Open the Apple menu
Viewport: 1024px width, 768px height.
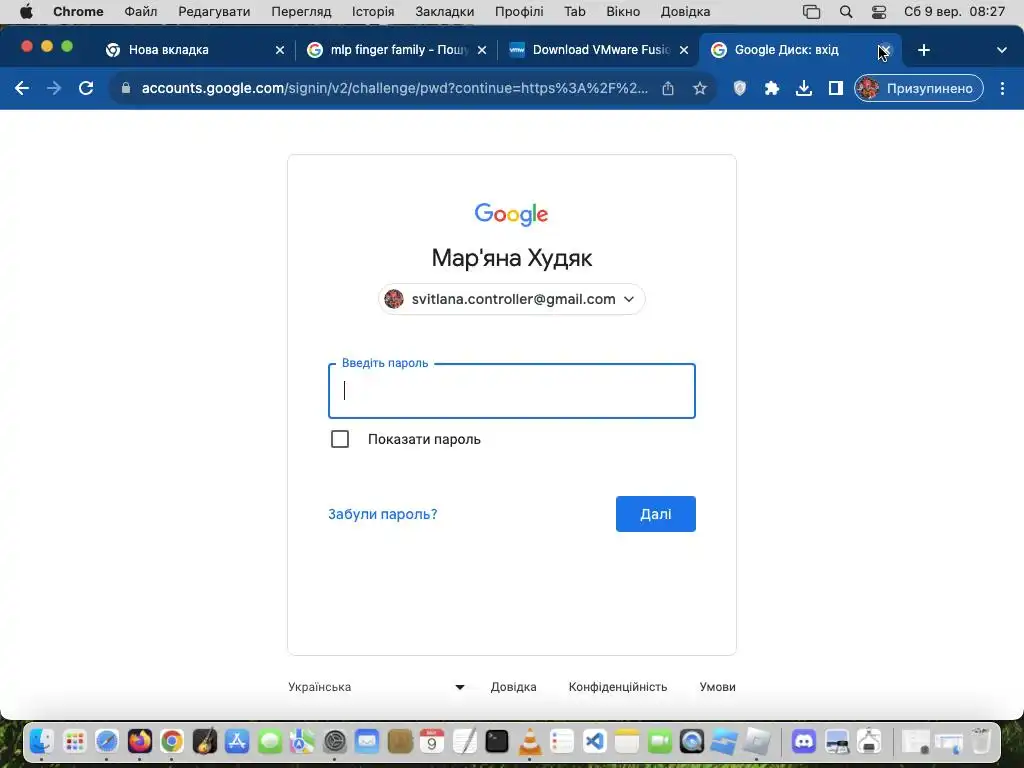(26, 12)
